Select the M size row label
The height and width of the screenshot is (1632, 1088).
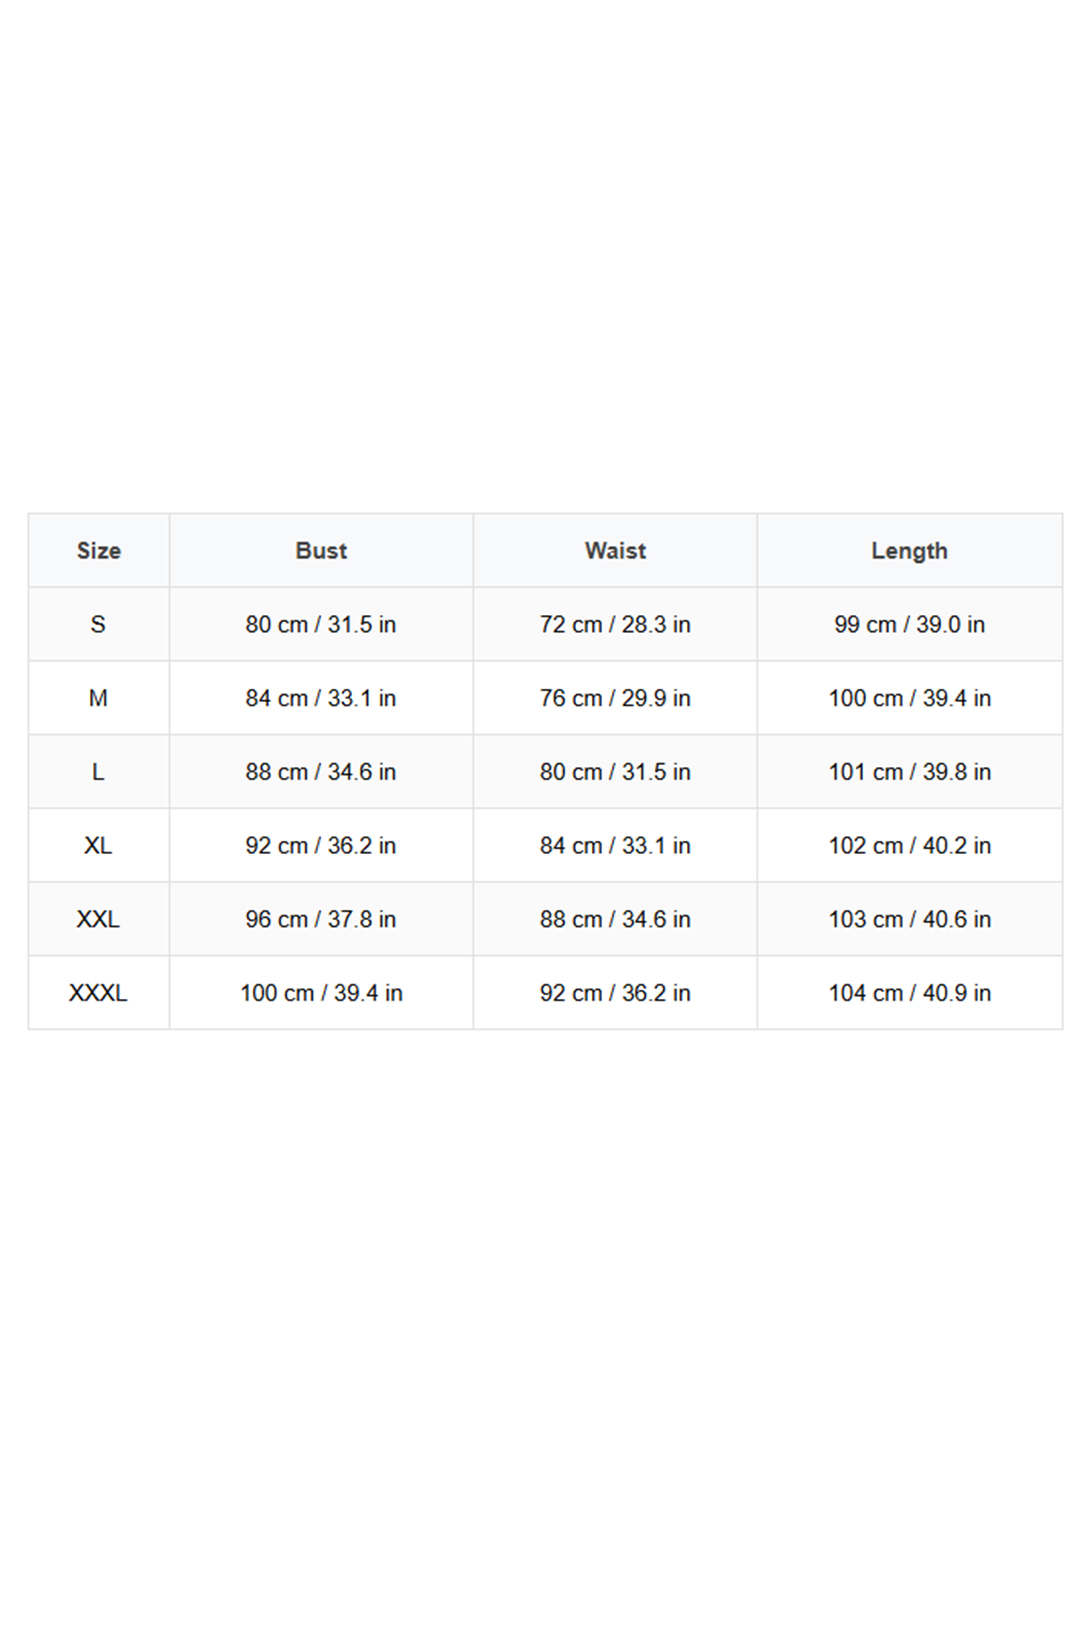[98, 699]
